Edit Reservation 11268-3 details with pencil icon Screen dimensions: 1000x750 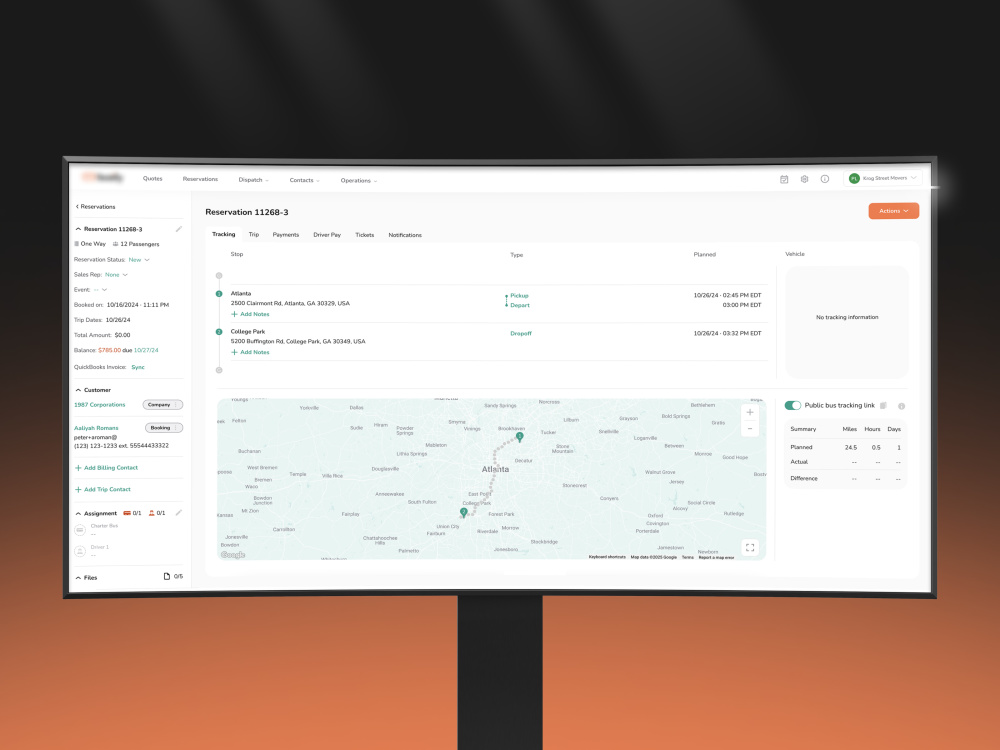(179, 229)
